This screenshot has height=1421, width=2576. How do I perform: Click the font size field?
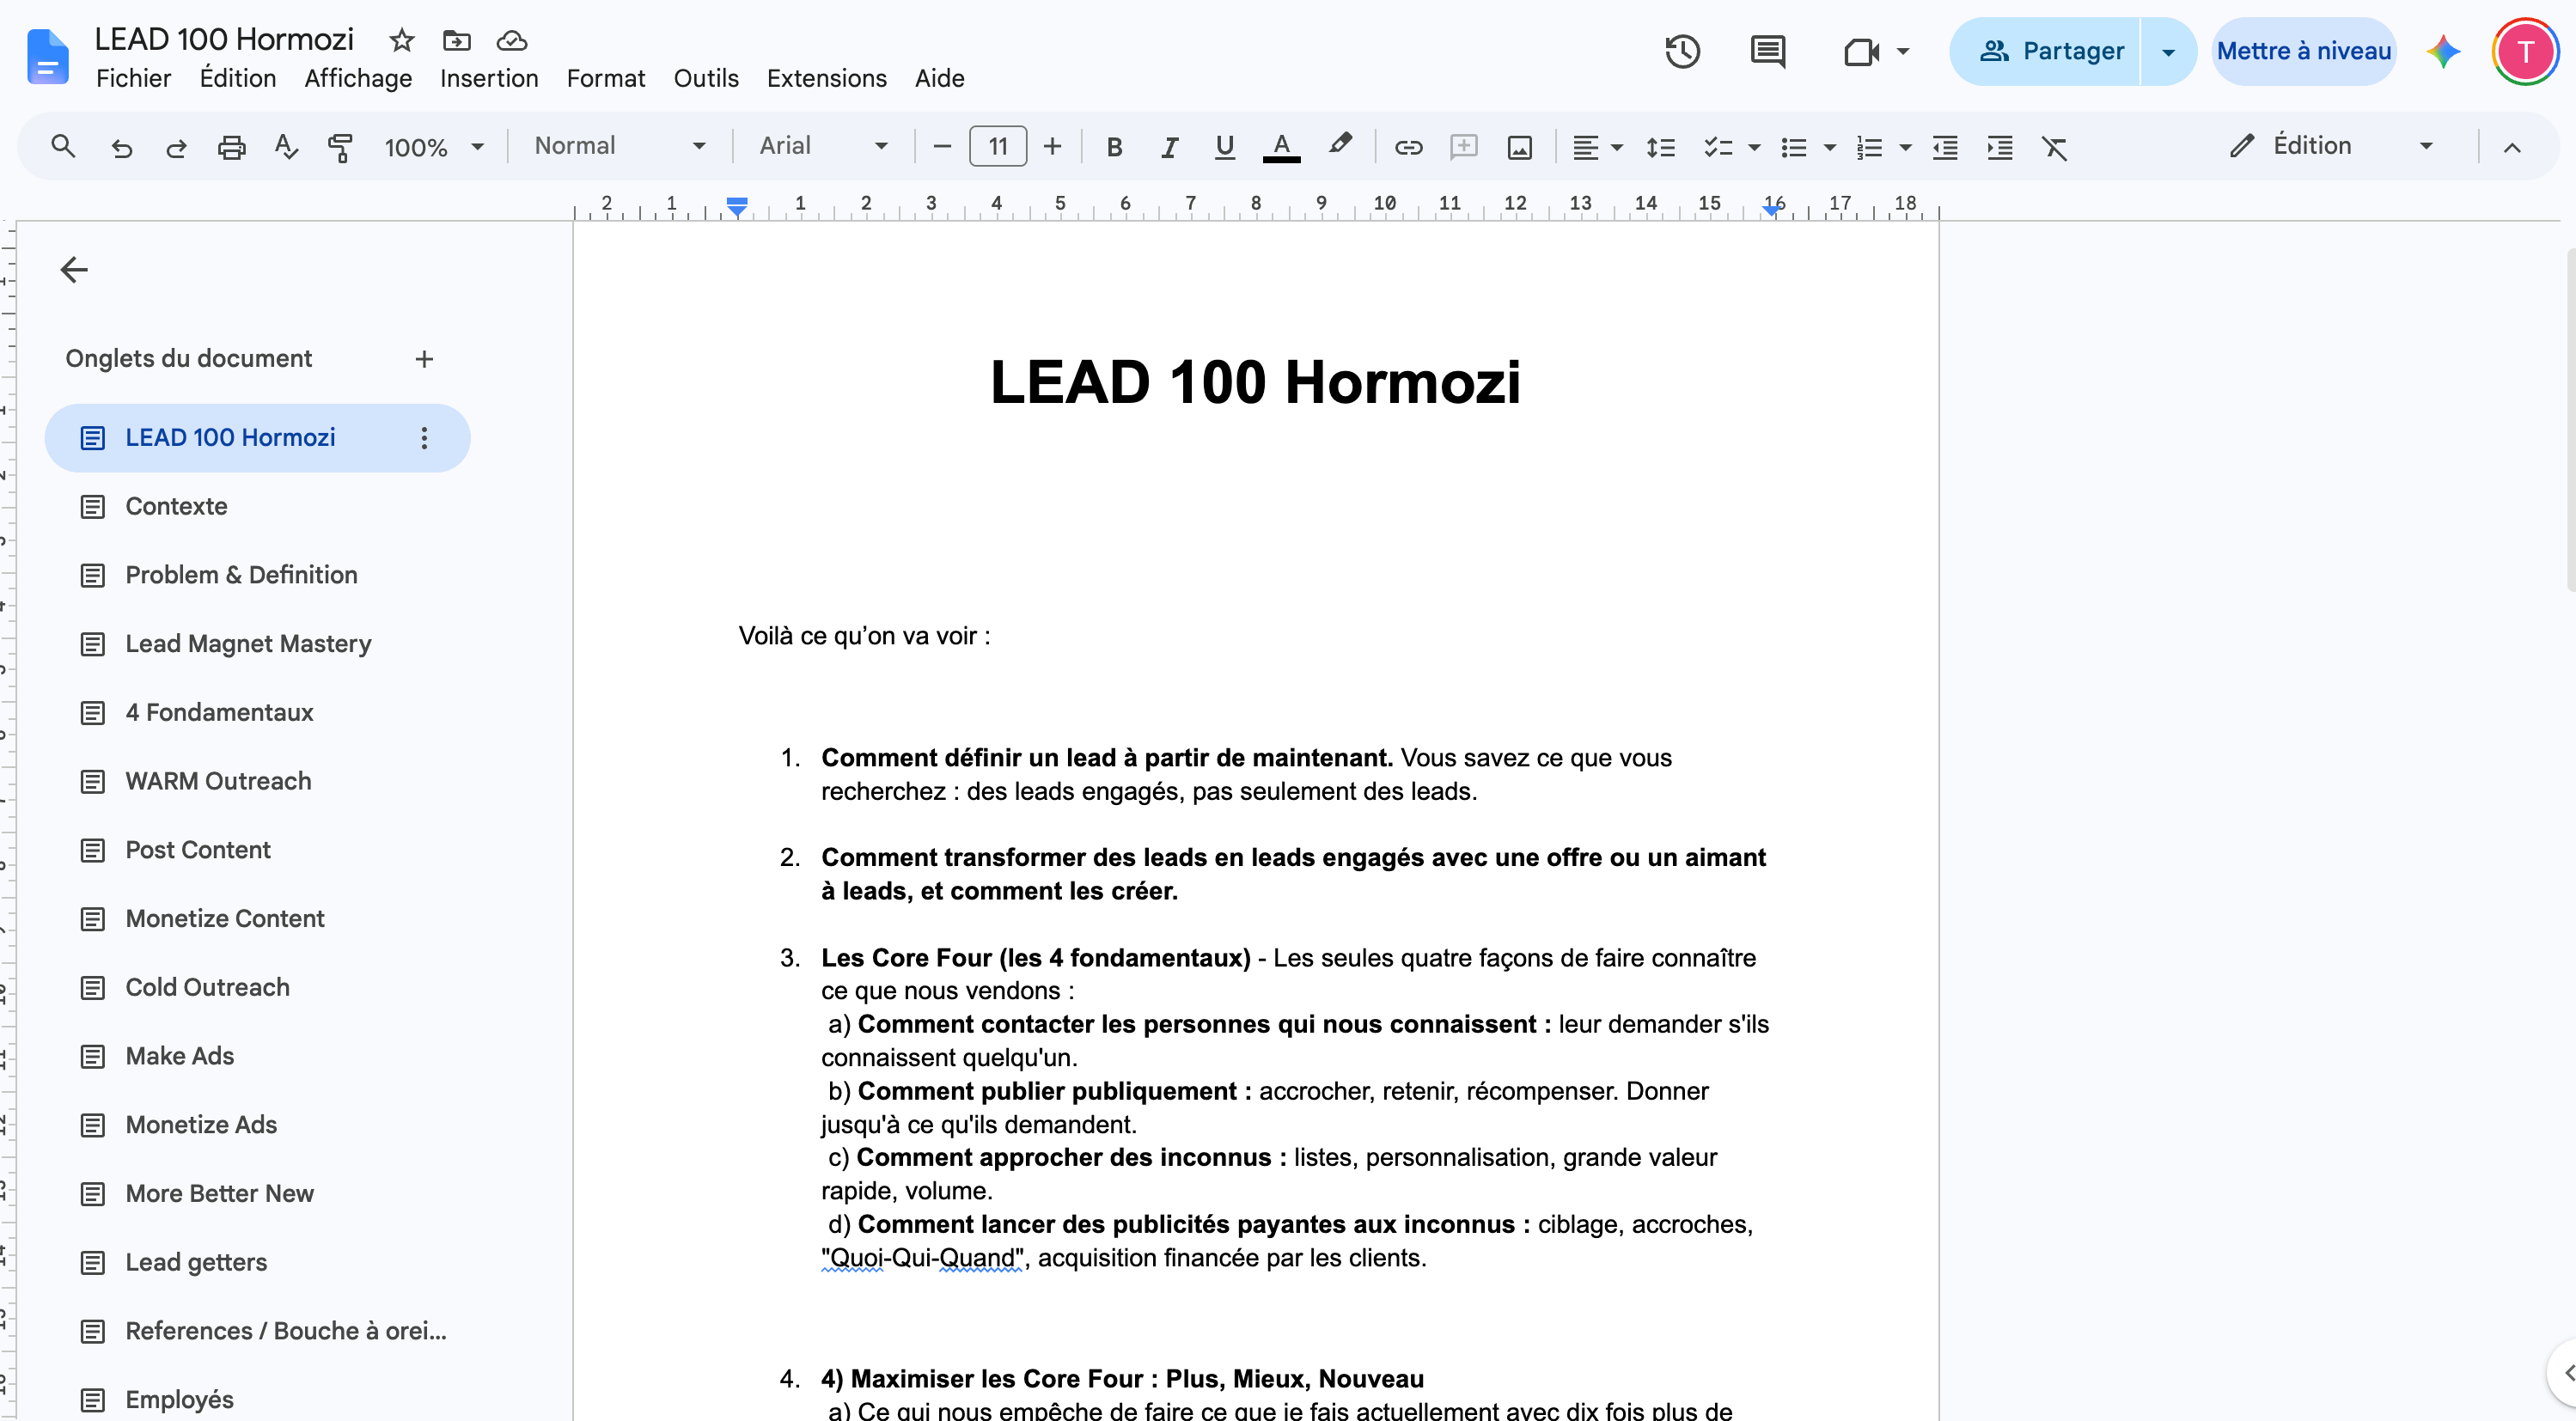click(x=997, y=147)
